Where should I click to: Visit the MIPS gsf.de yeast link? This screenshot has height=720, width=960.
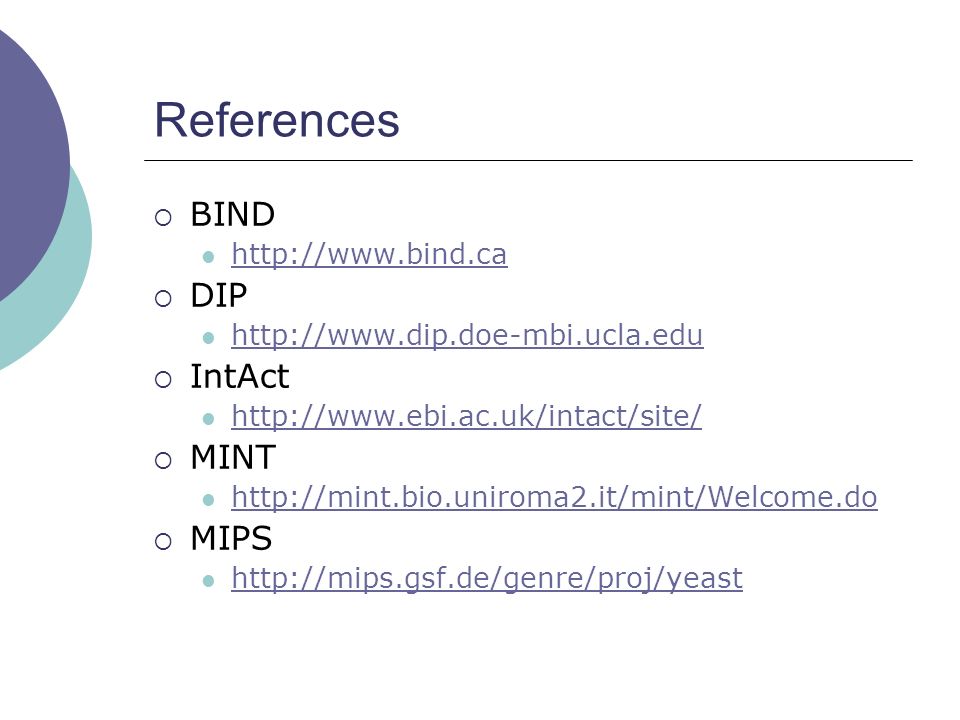487,578
